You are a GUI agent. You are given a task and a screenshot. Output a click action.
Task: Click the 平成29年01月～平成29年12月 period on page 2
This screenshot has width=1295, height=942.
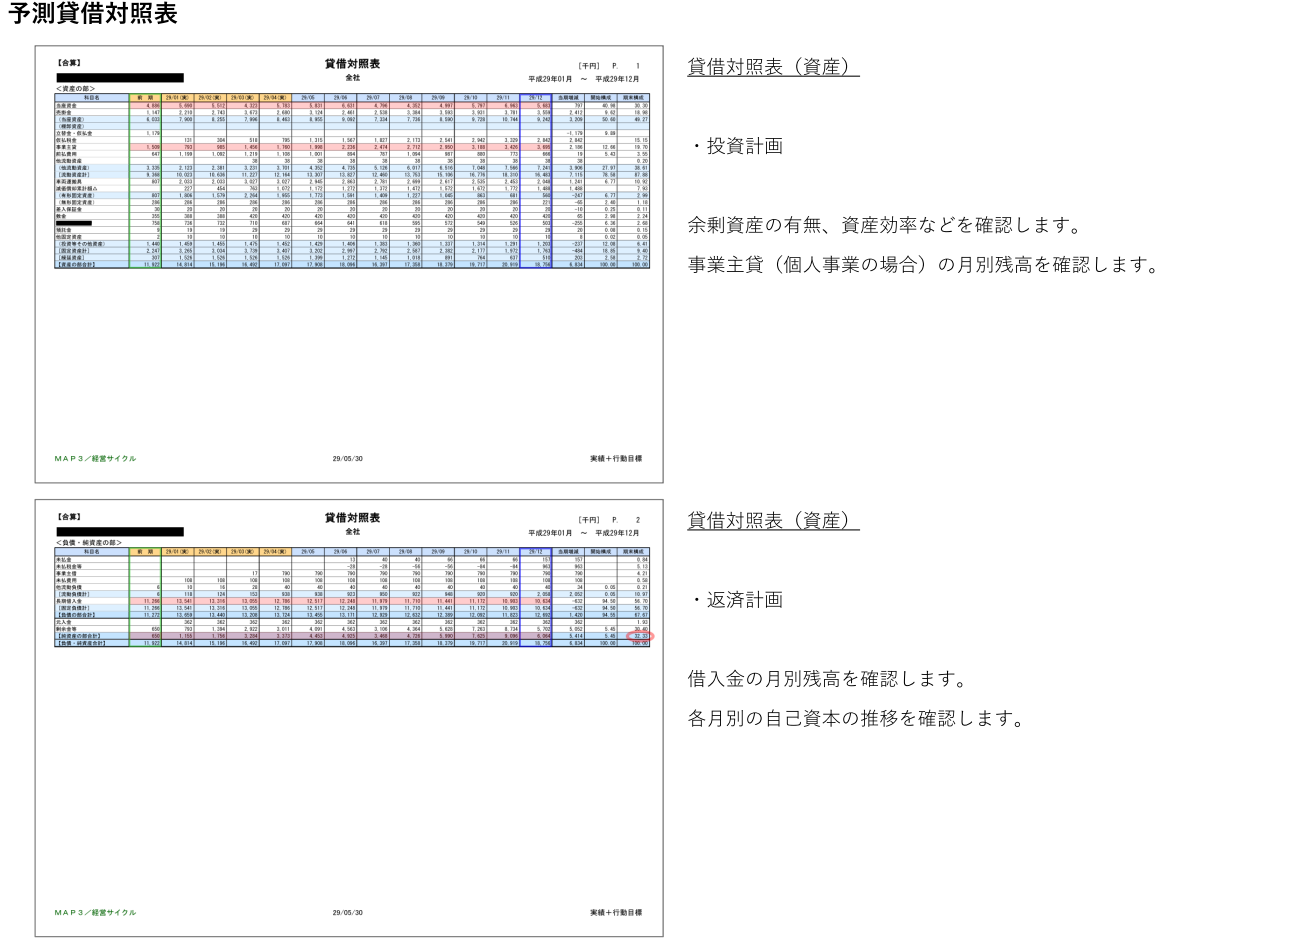point(584,533)
